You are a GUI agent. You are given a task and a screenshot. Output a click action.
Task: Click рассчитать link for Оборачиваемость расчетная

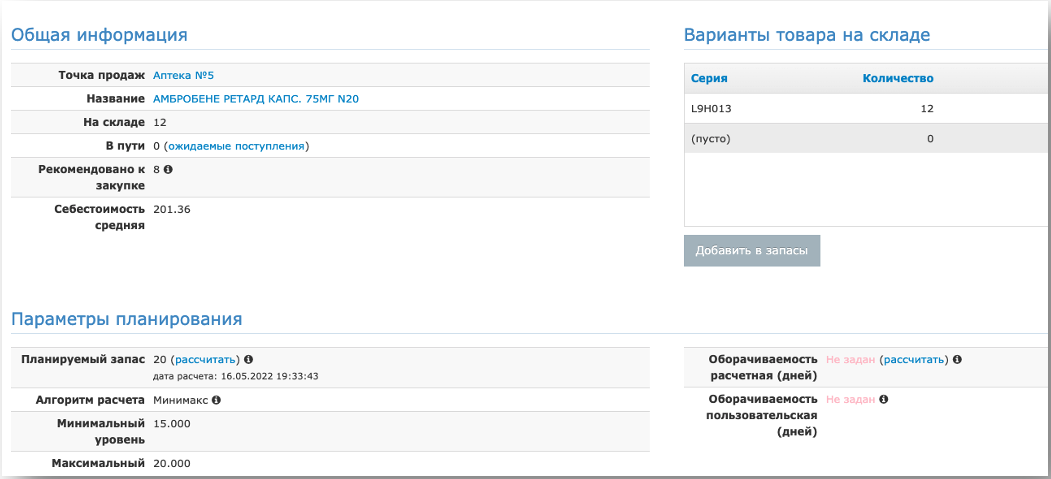point(914,360)
